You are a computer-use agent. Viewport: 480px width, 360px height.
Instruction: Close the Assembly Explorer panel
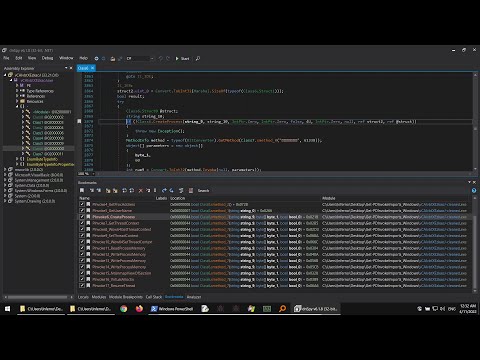point(71,68)
